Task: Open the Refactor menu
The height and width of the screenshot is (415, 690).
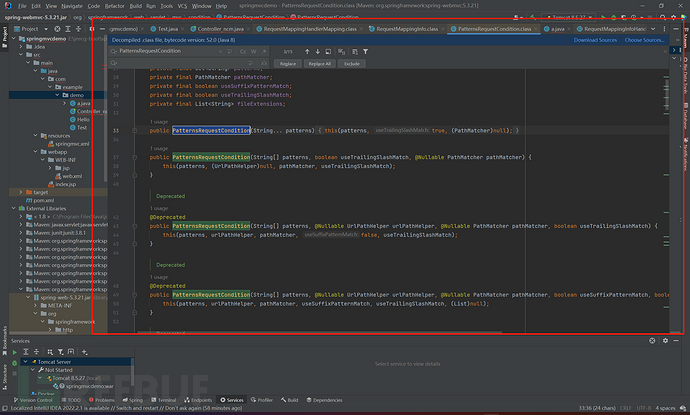Action: 114,6
